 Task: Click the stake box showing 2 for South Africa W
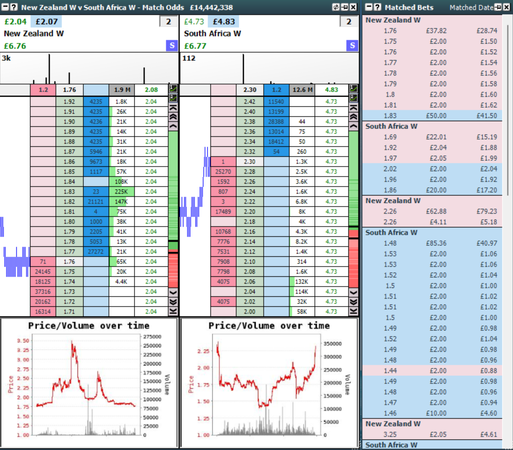[x=349, y=22]
